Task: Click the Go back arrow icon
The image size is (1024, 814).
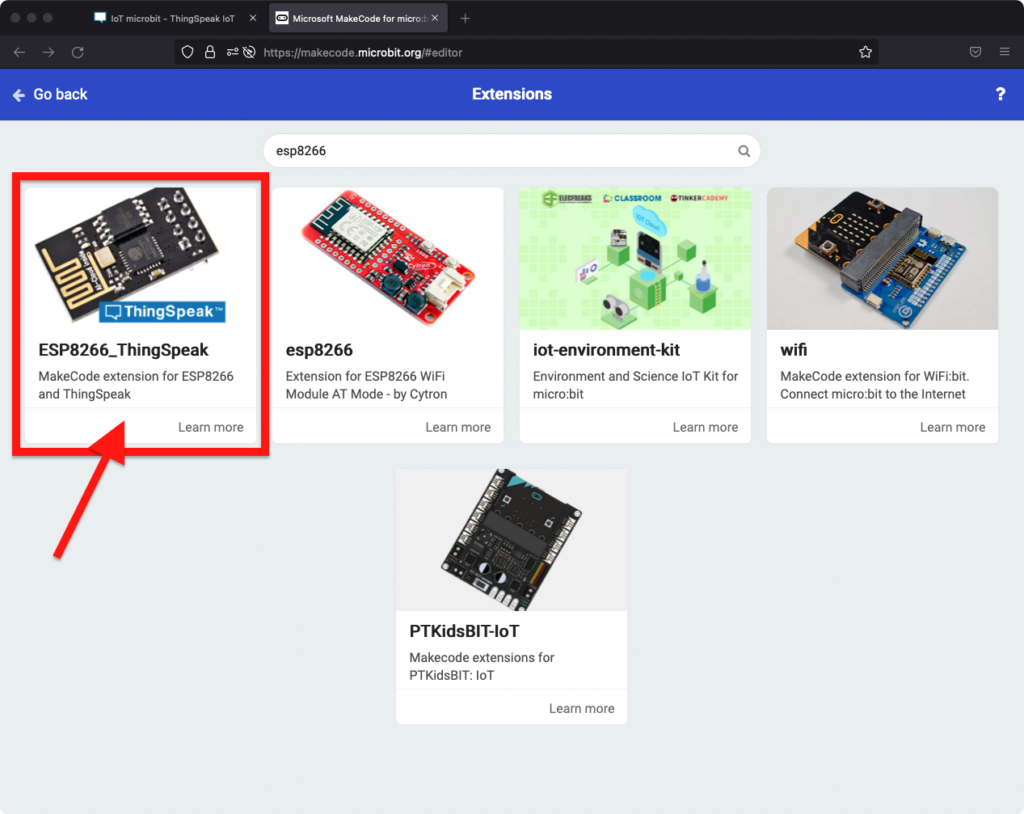Action: (18, 95)
